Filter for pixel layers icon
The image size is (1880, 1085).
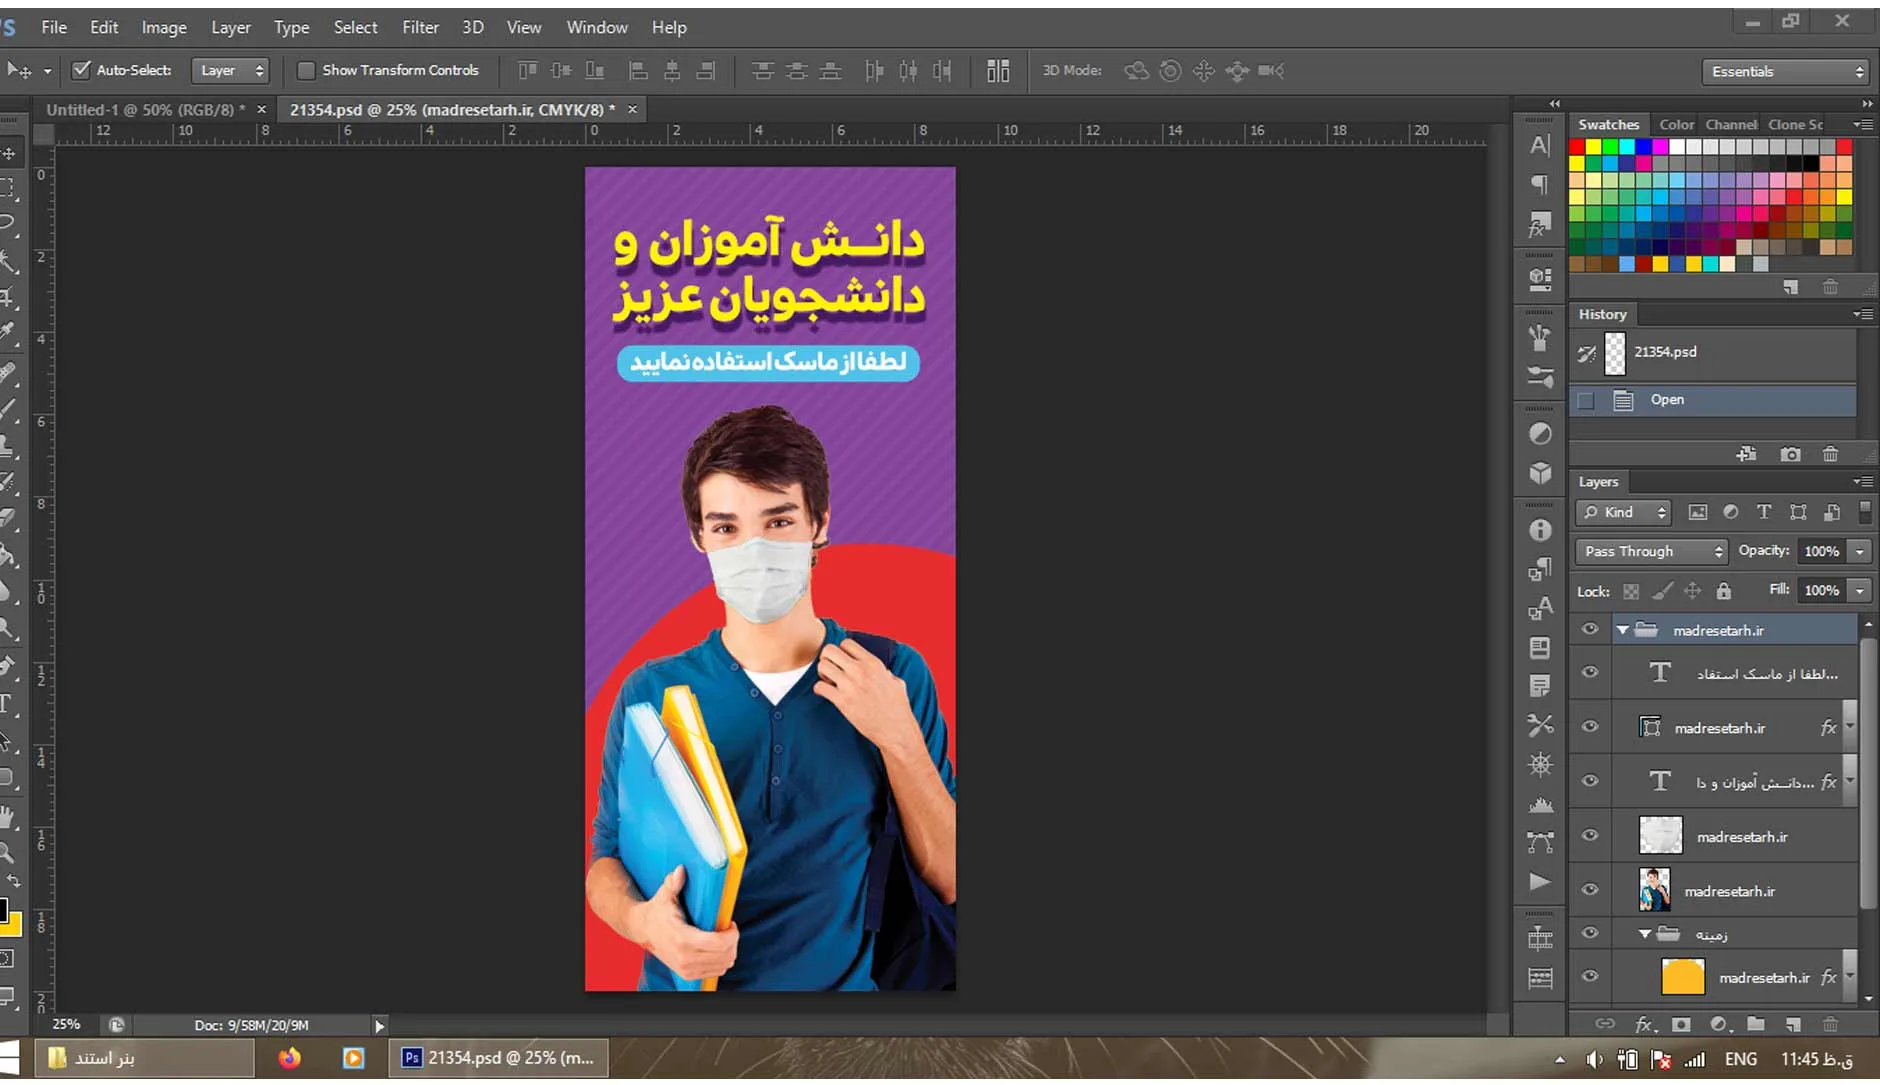click(1697, 512)
